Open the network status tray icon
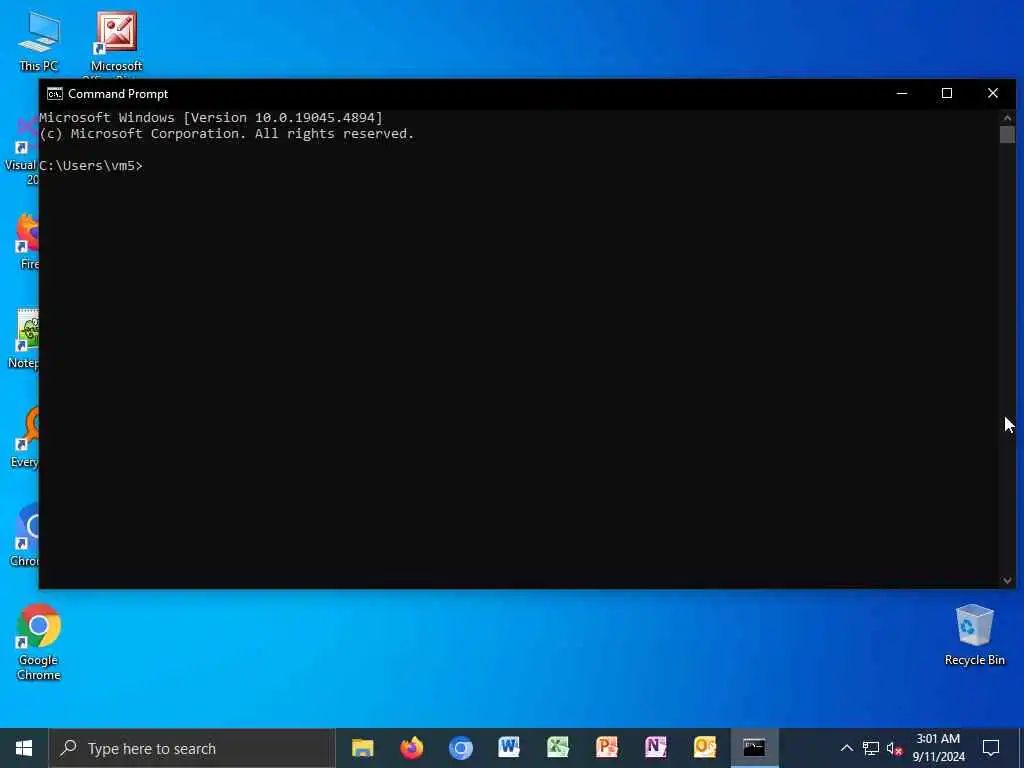Screen dimensions: 1024x768 (x=871, y=748)
